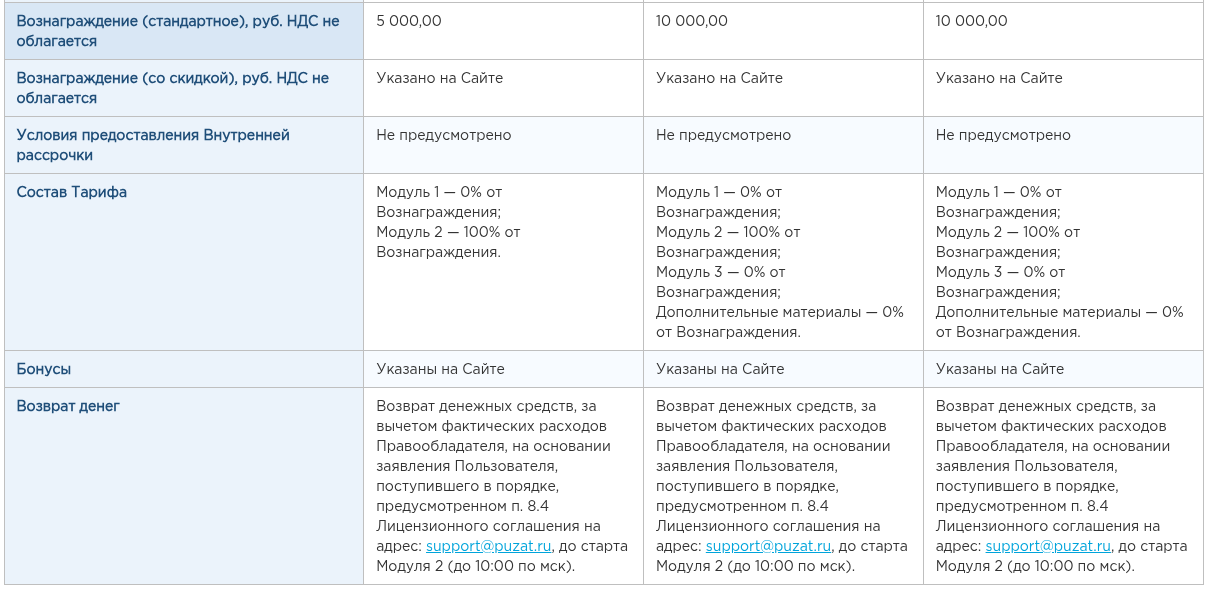1208x590 pixels.
Task: Click "Указано на Сайте" discount cell, rightmost column
Action: pyautogui.click(x=999, y=78)
